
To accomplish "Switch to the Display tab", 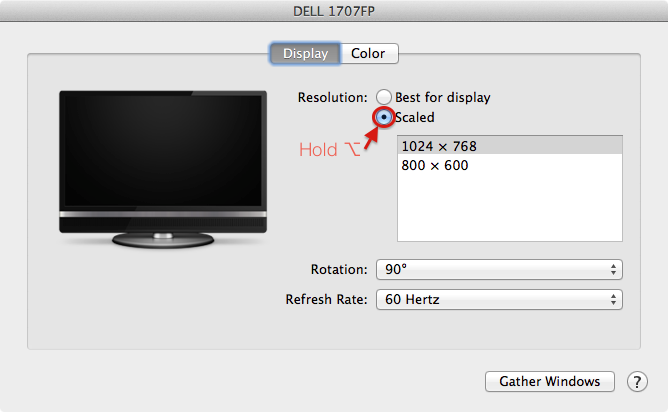I will point(305,54).
